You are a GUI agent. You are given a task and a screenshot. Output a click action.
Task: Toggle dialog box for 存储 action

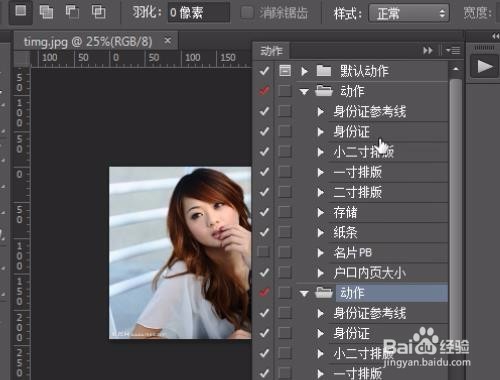285,212
